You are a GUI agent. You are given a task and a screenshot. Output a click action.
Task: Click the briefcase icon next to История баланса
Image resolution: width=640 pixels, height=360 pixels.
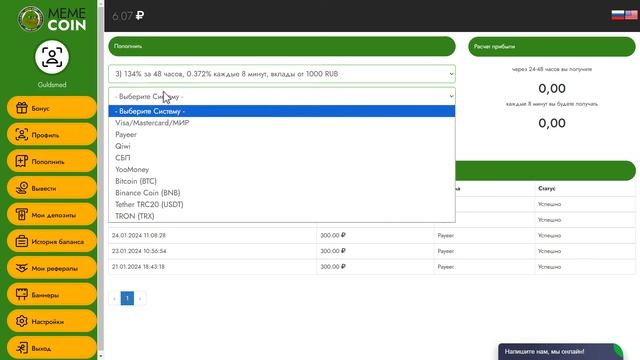[22, 241]
